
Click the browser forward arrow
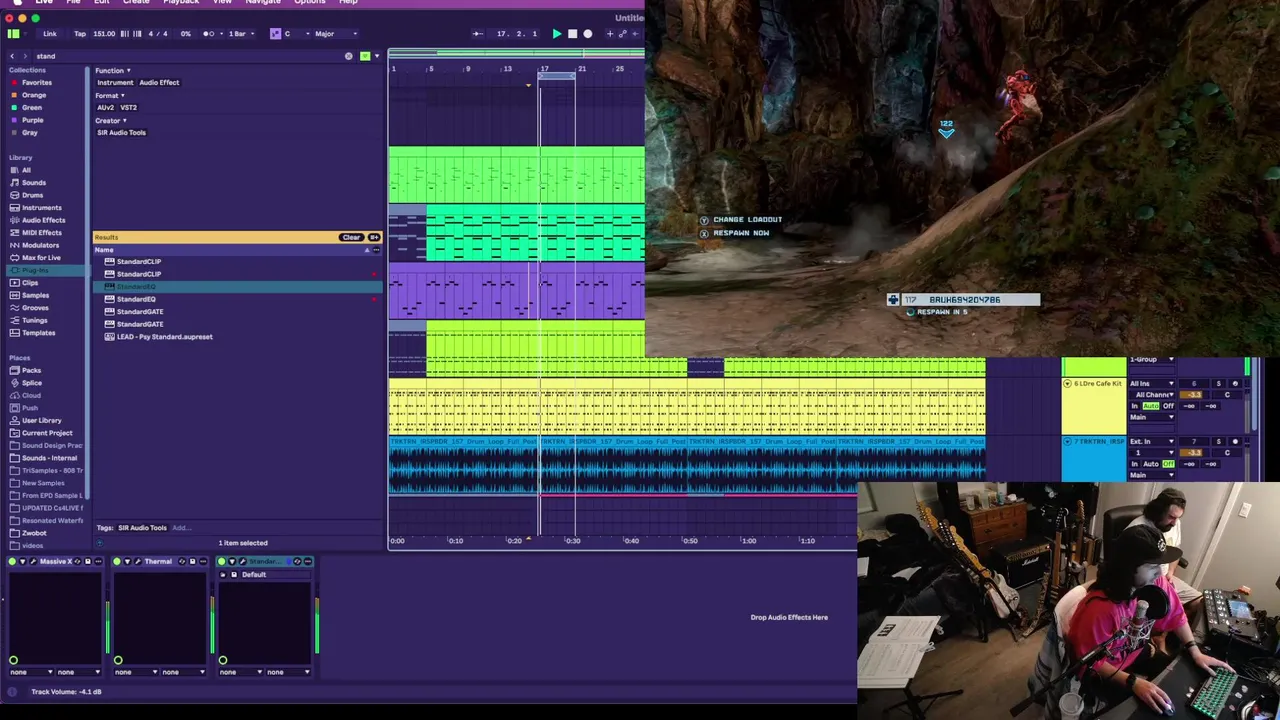(x=26, y=56)
